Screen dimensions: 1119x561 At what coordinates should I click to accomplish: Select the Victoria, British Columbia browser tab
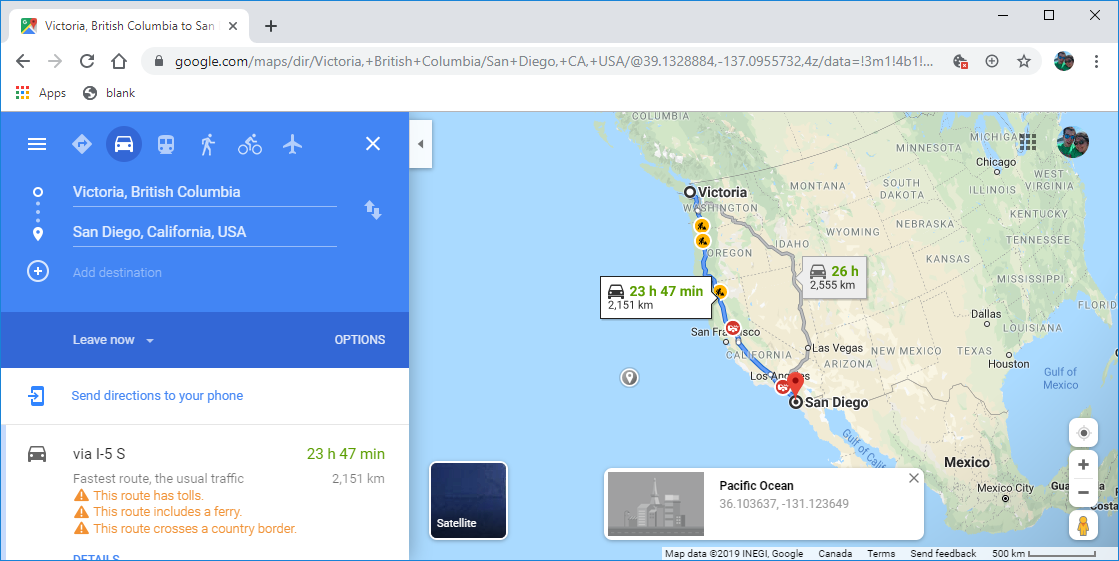tap(127, 26)
